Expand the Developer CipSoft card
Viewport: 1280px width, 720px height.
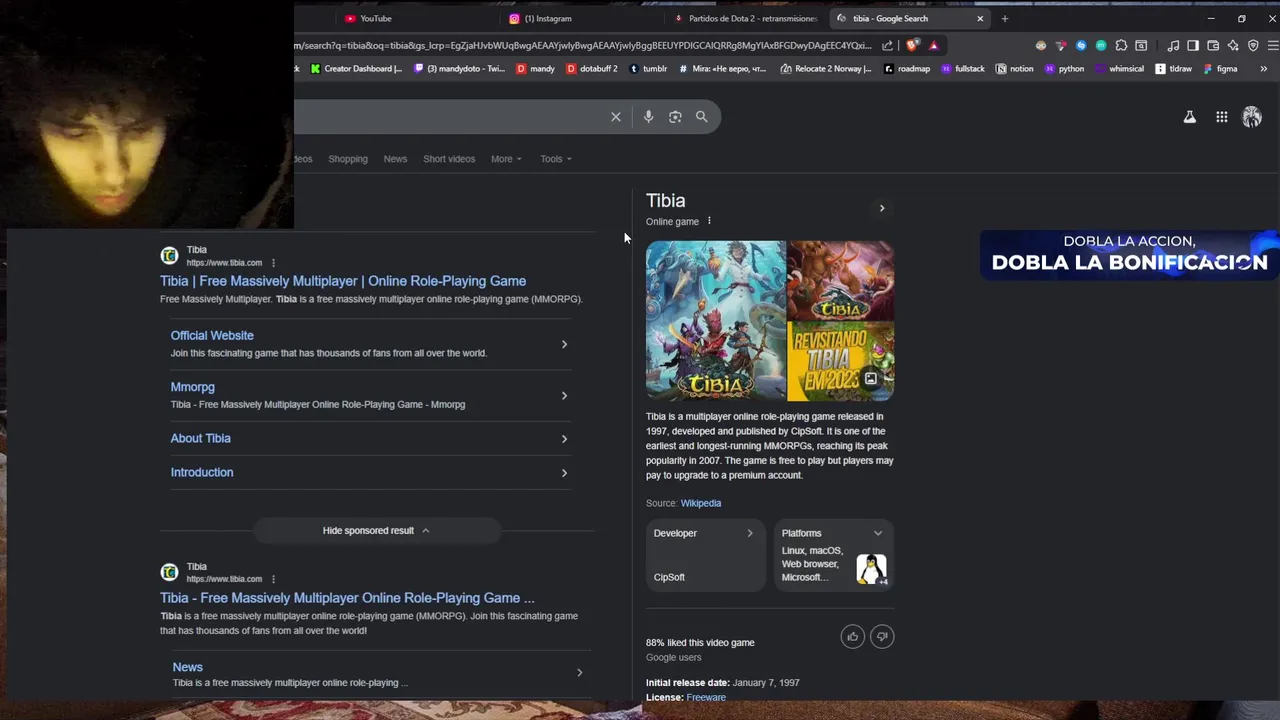coord(705,555)
